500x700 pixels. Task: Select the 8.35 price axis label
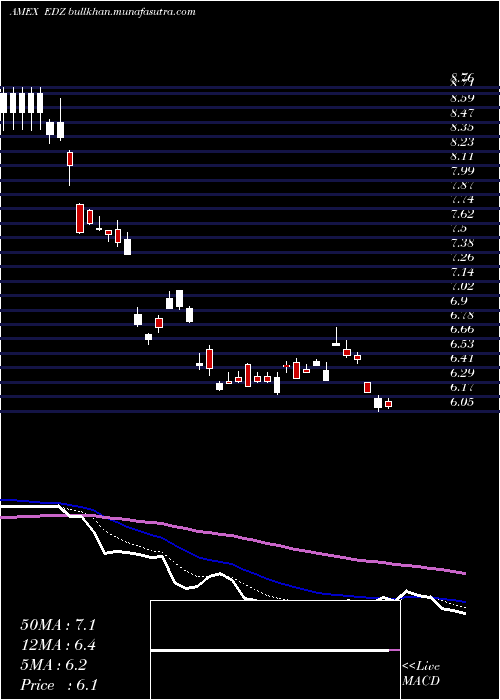click(x=462, y=127)
